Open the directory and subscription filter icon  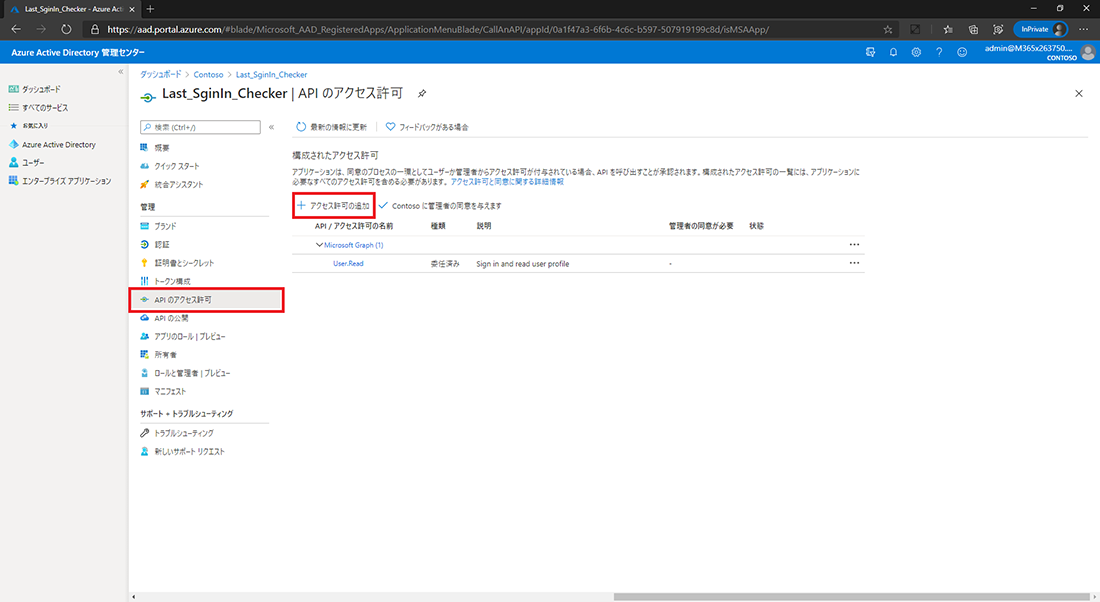(871, 52)
